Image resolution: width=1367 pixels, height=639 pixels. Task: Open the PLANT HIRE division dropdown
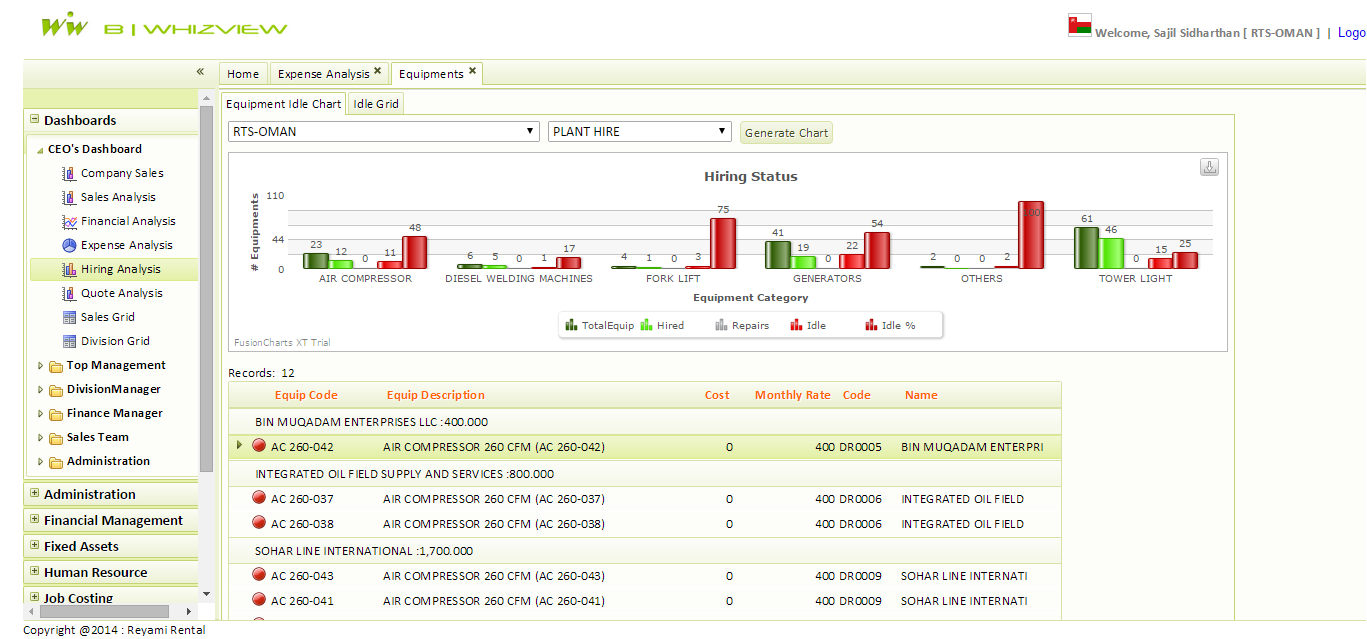coord(640,132)
